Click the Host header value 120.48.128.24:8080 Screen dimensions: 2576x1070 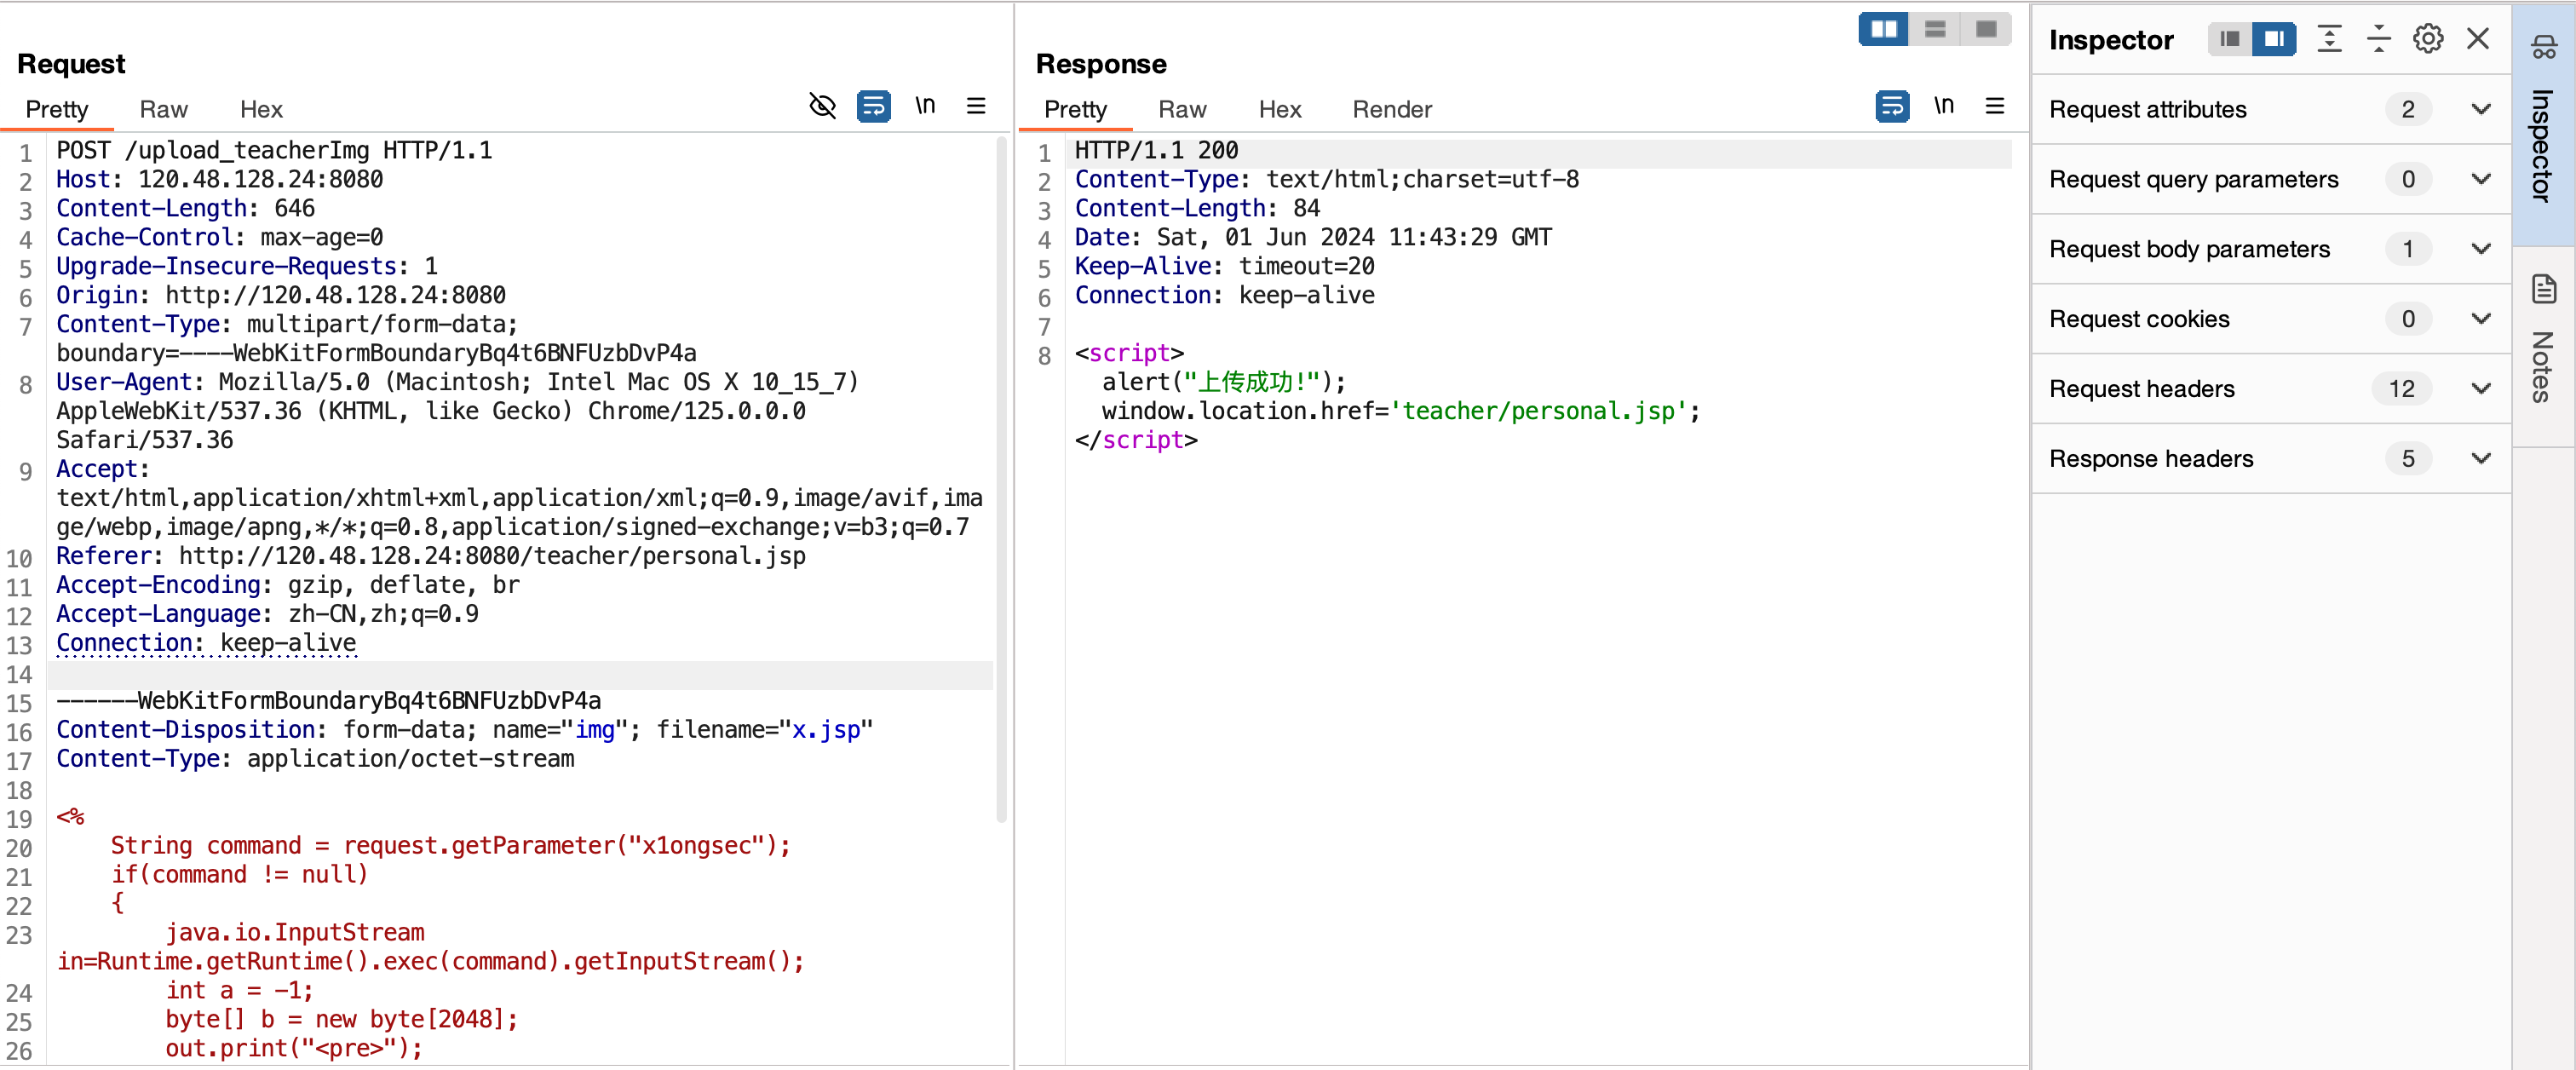(260, 180)
